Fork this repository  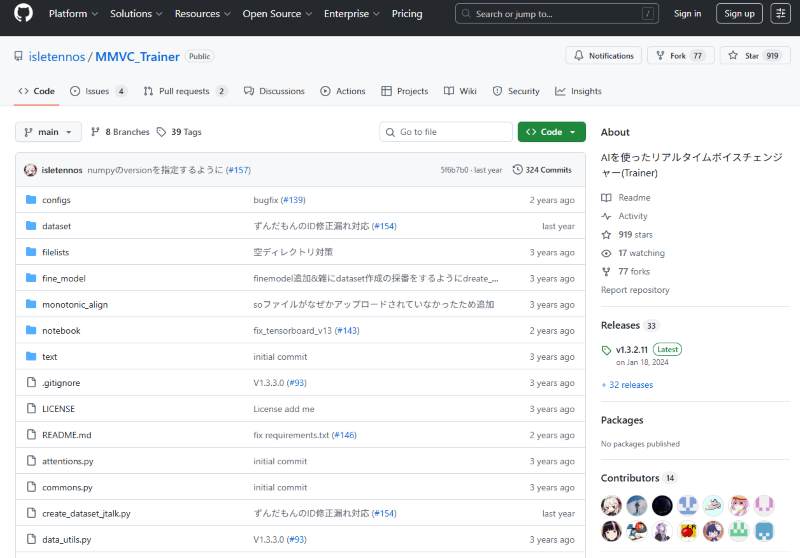tap(683, 56)
